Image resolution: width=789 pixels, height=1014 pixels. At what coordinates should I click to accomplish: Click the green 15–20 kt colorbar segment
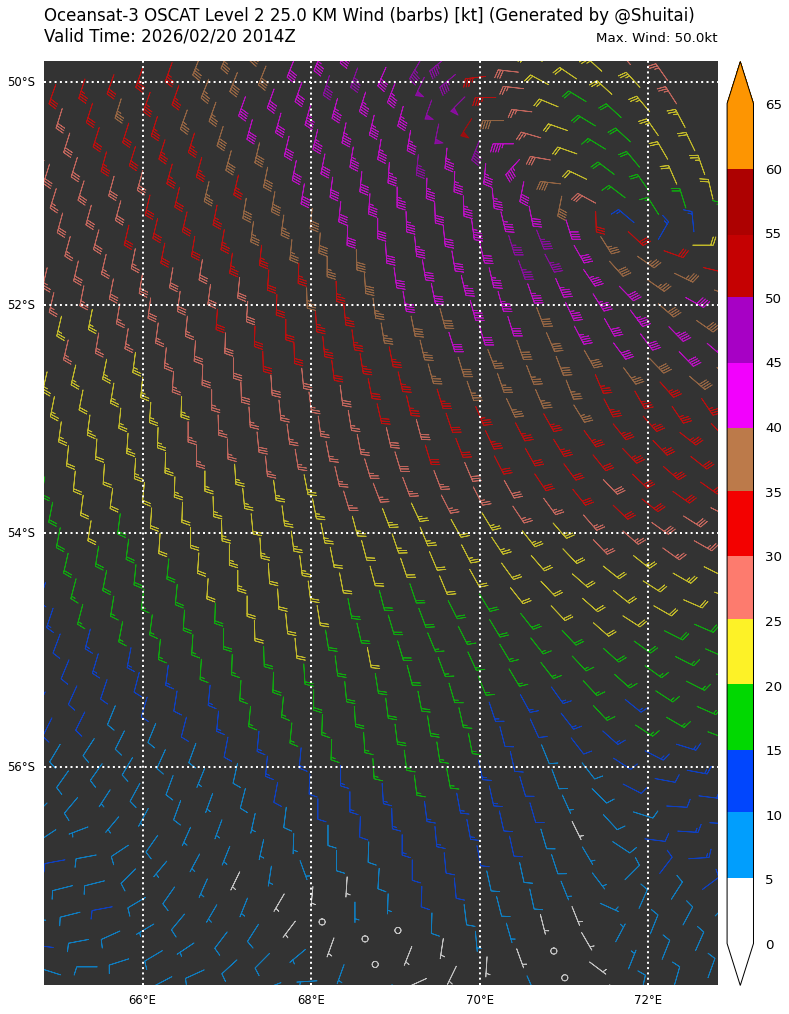tap(740, 717)
